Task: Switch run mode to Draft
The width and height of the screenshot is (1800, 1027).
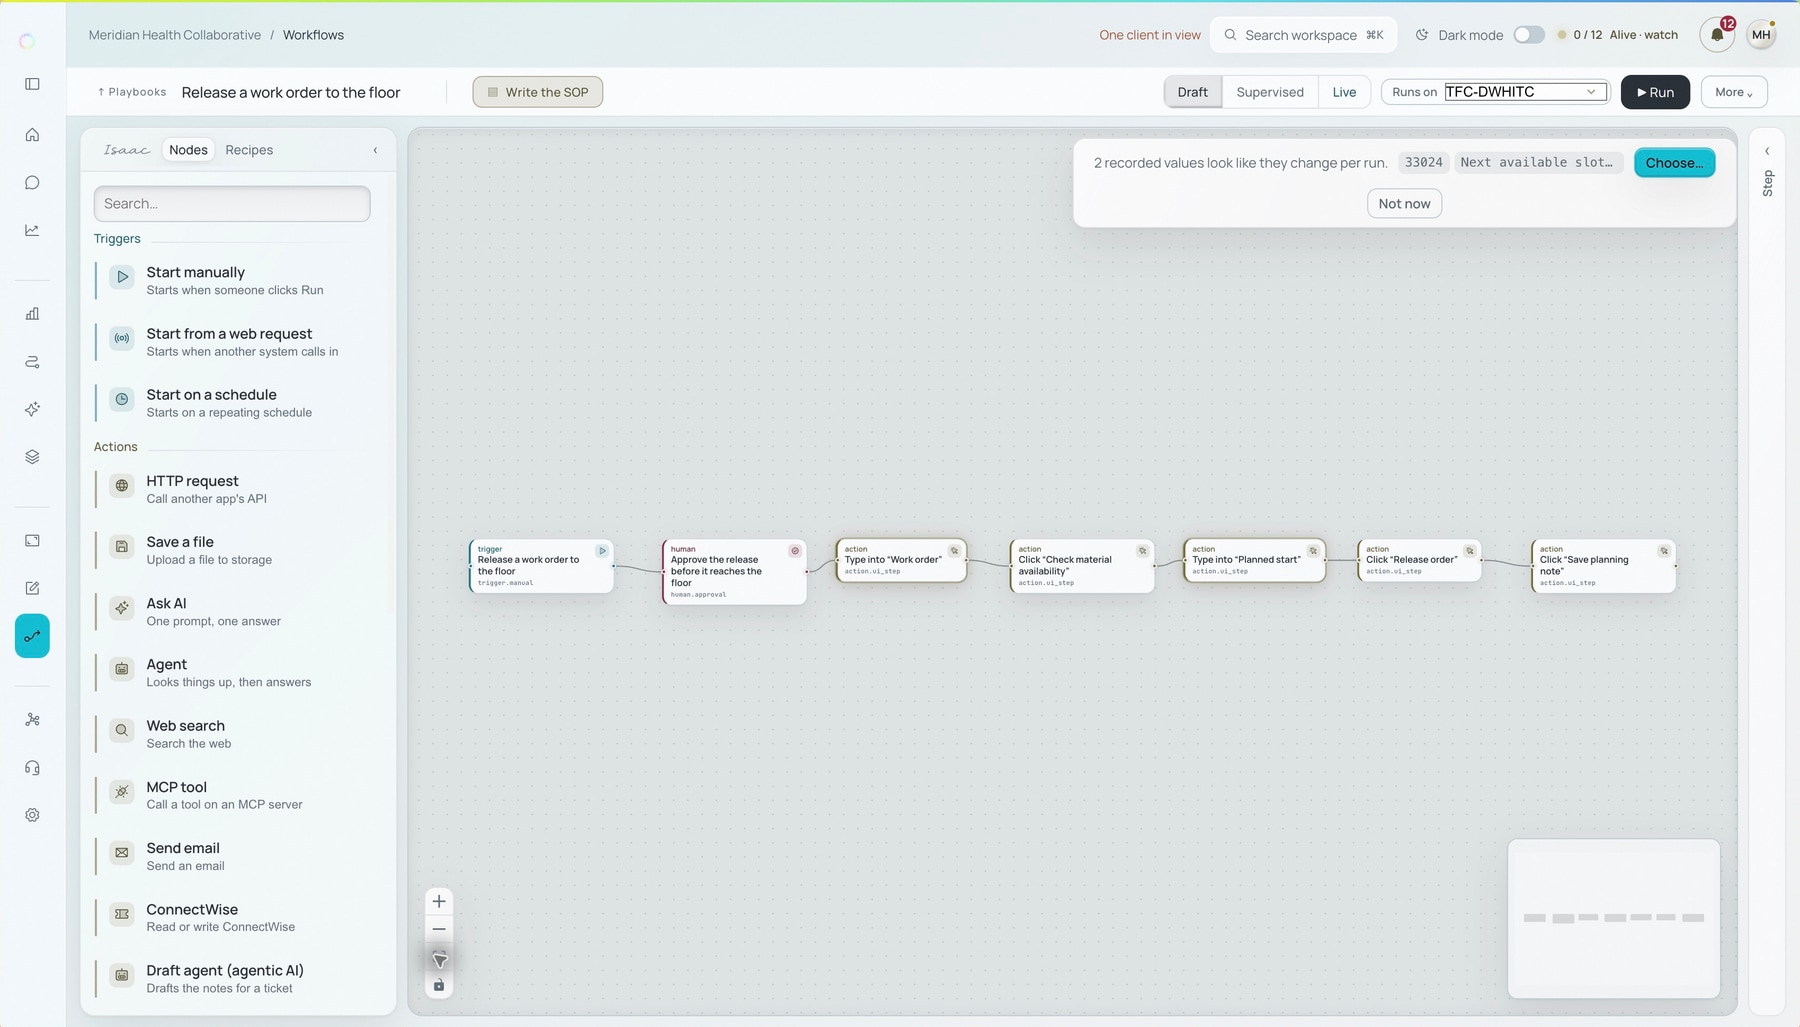Action: click(x=1192, y=92)
